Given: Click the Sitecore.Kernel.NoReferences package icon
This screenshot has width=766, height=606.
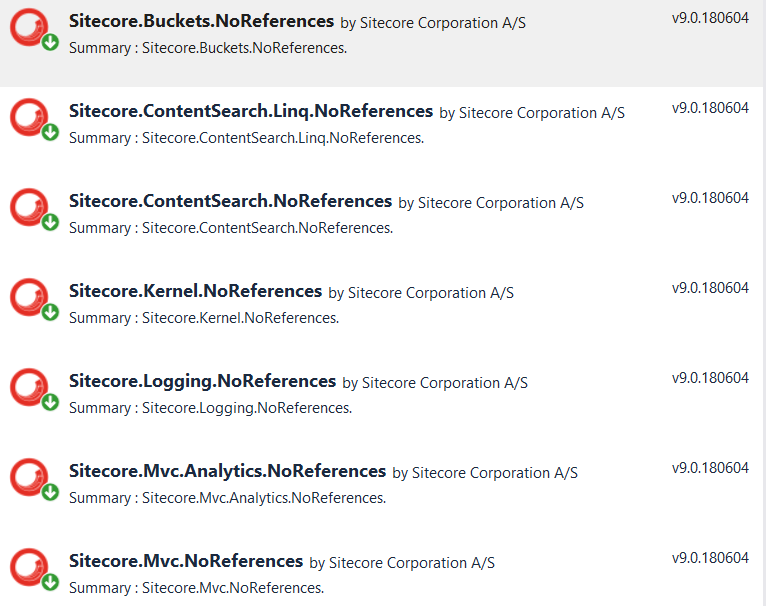Looking at the screenshot, I should pos(32,299).
